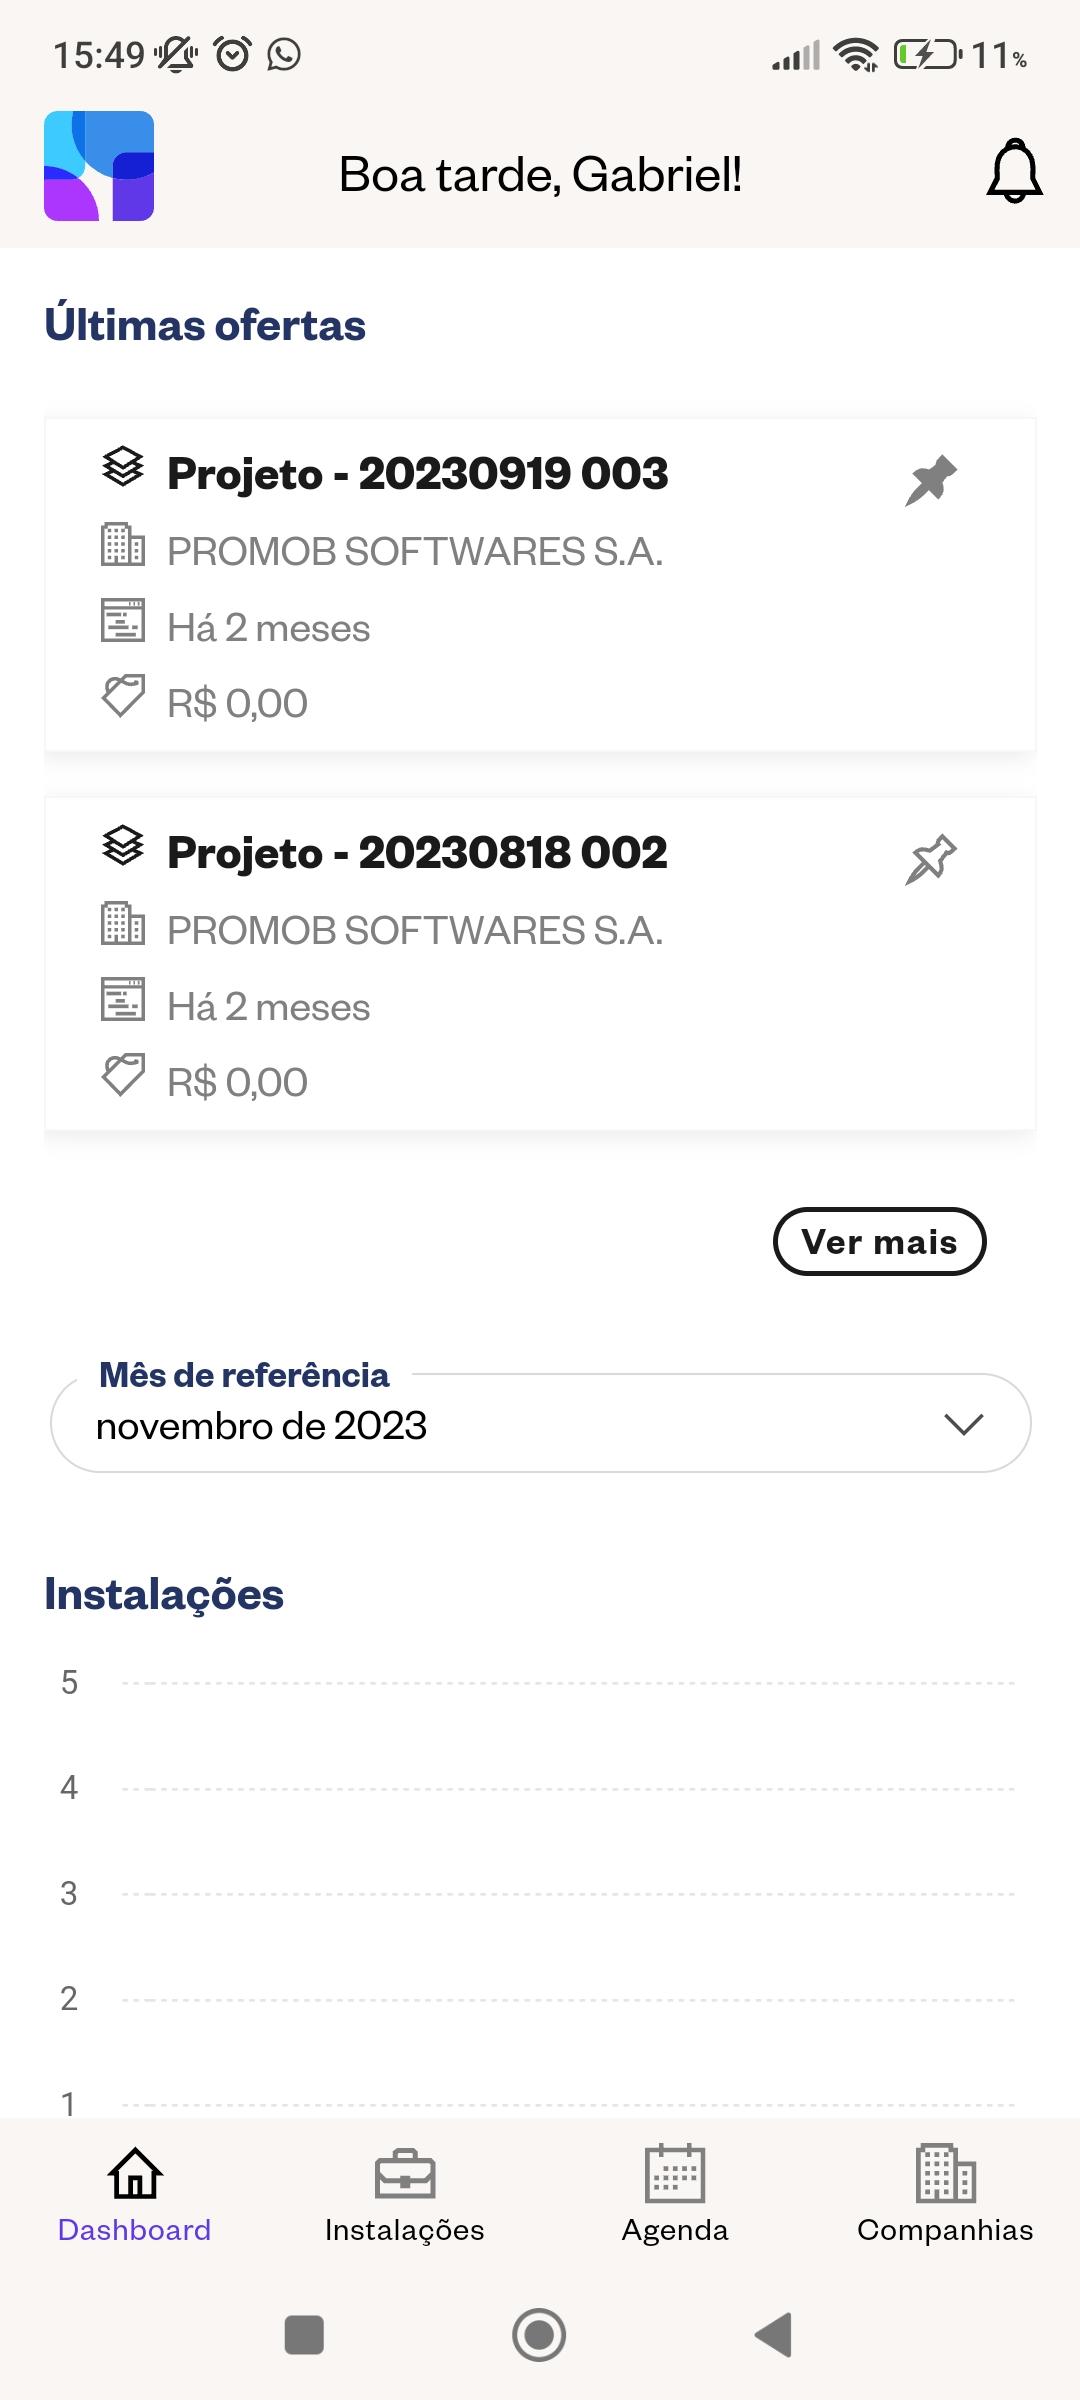Go to the Dashboard tab
This screenshot has width=1080, height=2400.
click(x=135, y=2194)
